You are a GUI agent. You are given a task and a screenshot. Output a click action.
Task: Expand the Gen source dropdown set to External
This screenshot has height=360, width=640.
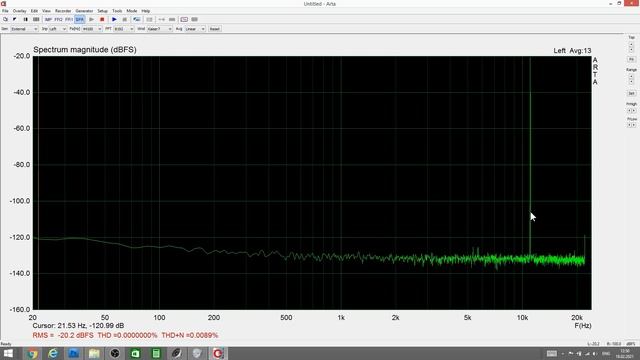point(24,29)
